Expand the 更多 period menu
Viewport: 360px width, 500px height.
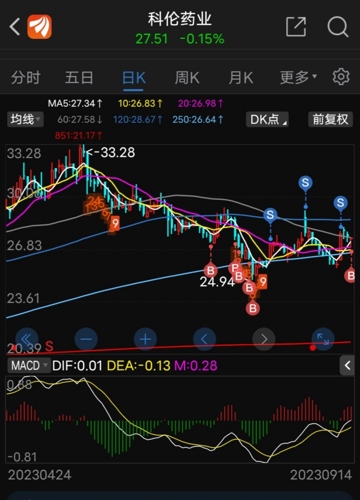(x=298, y=78)
